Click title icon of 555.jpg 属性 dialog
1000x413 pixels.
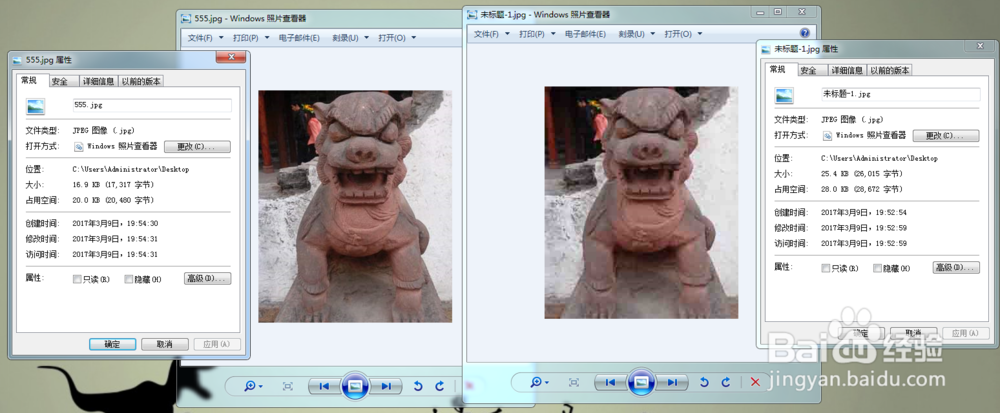(x=18, y=60)
